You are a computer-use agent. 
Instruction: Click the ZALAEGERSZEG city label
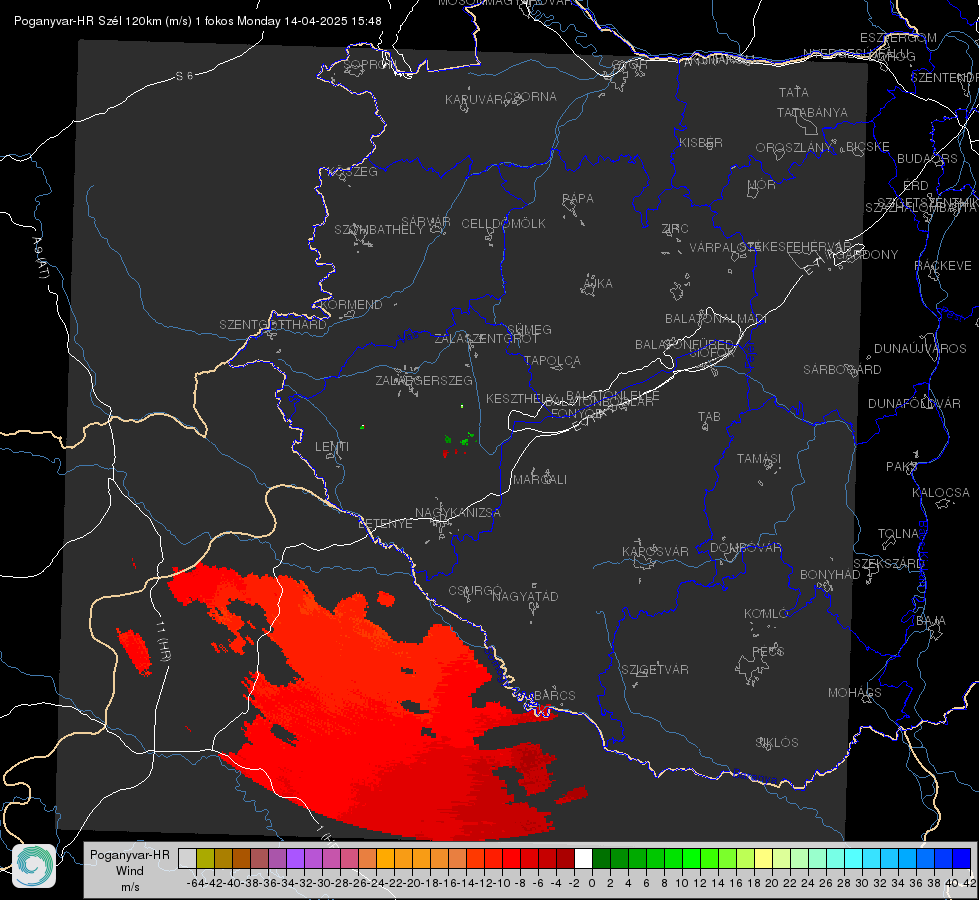424,380
